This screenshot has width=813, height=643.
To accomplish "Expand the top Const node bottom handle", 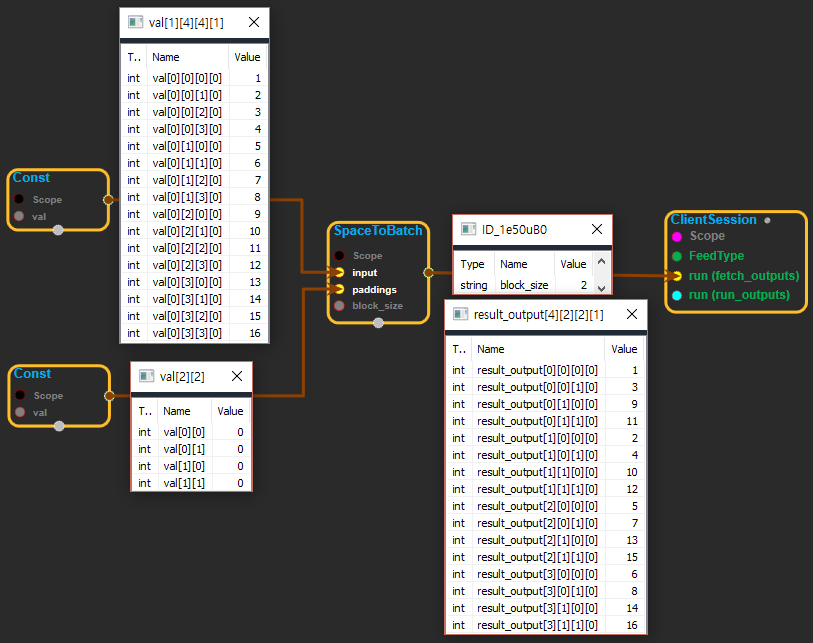I will click(58, 230).
